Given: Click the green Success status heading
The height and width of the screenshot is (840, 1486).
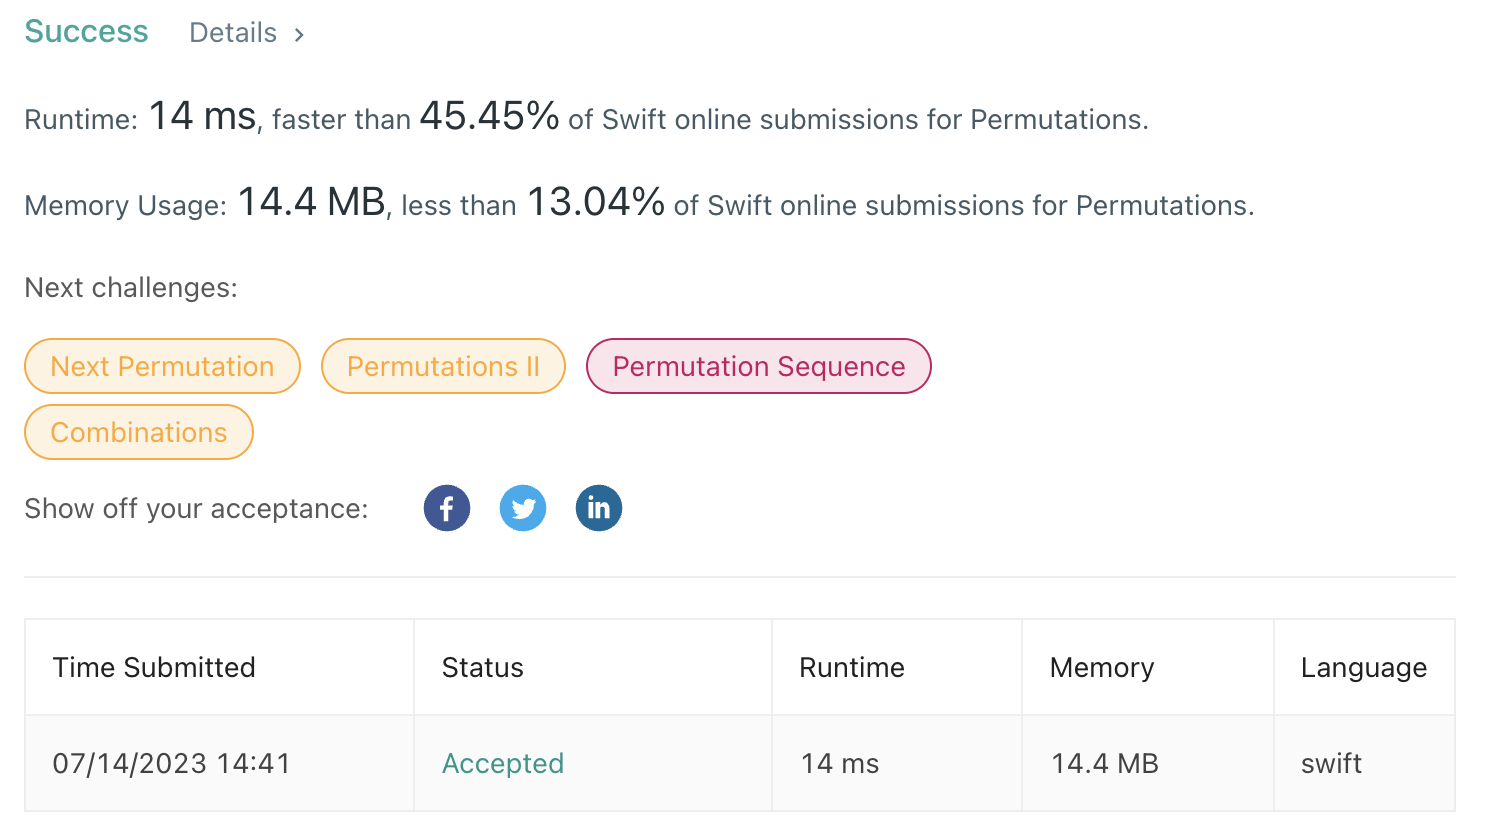Looking at the screenshot, I should [86, 32].
